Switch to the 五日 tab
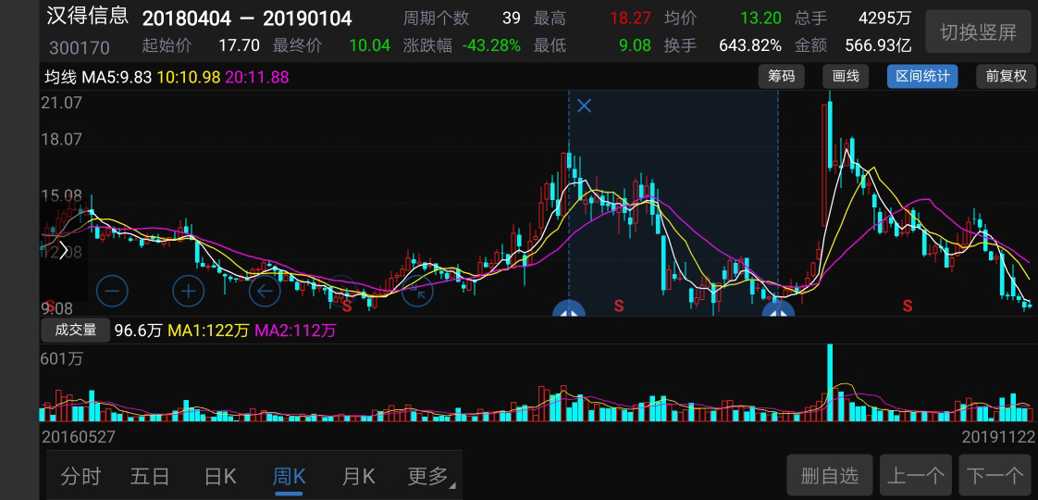The width and height of the screenshot is (1038, 500). [x=150, y=476]
